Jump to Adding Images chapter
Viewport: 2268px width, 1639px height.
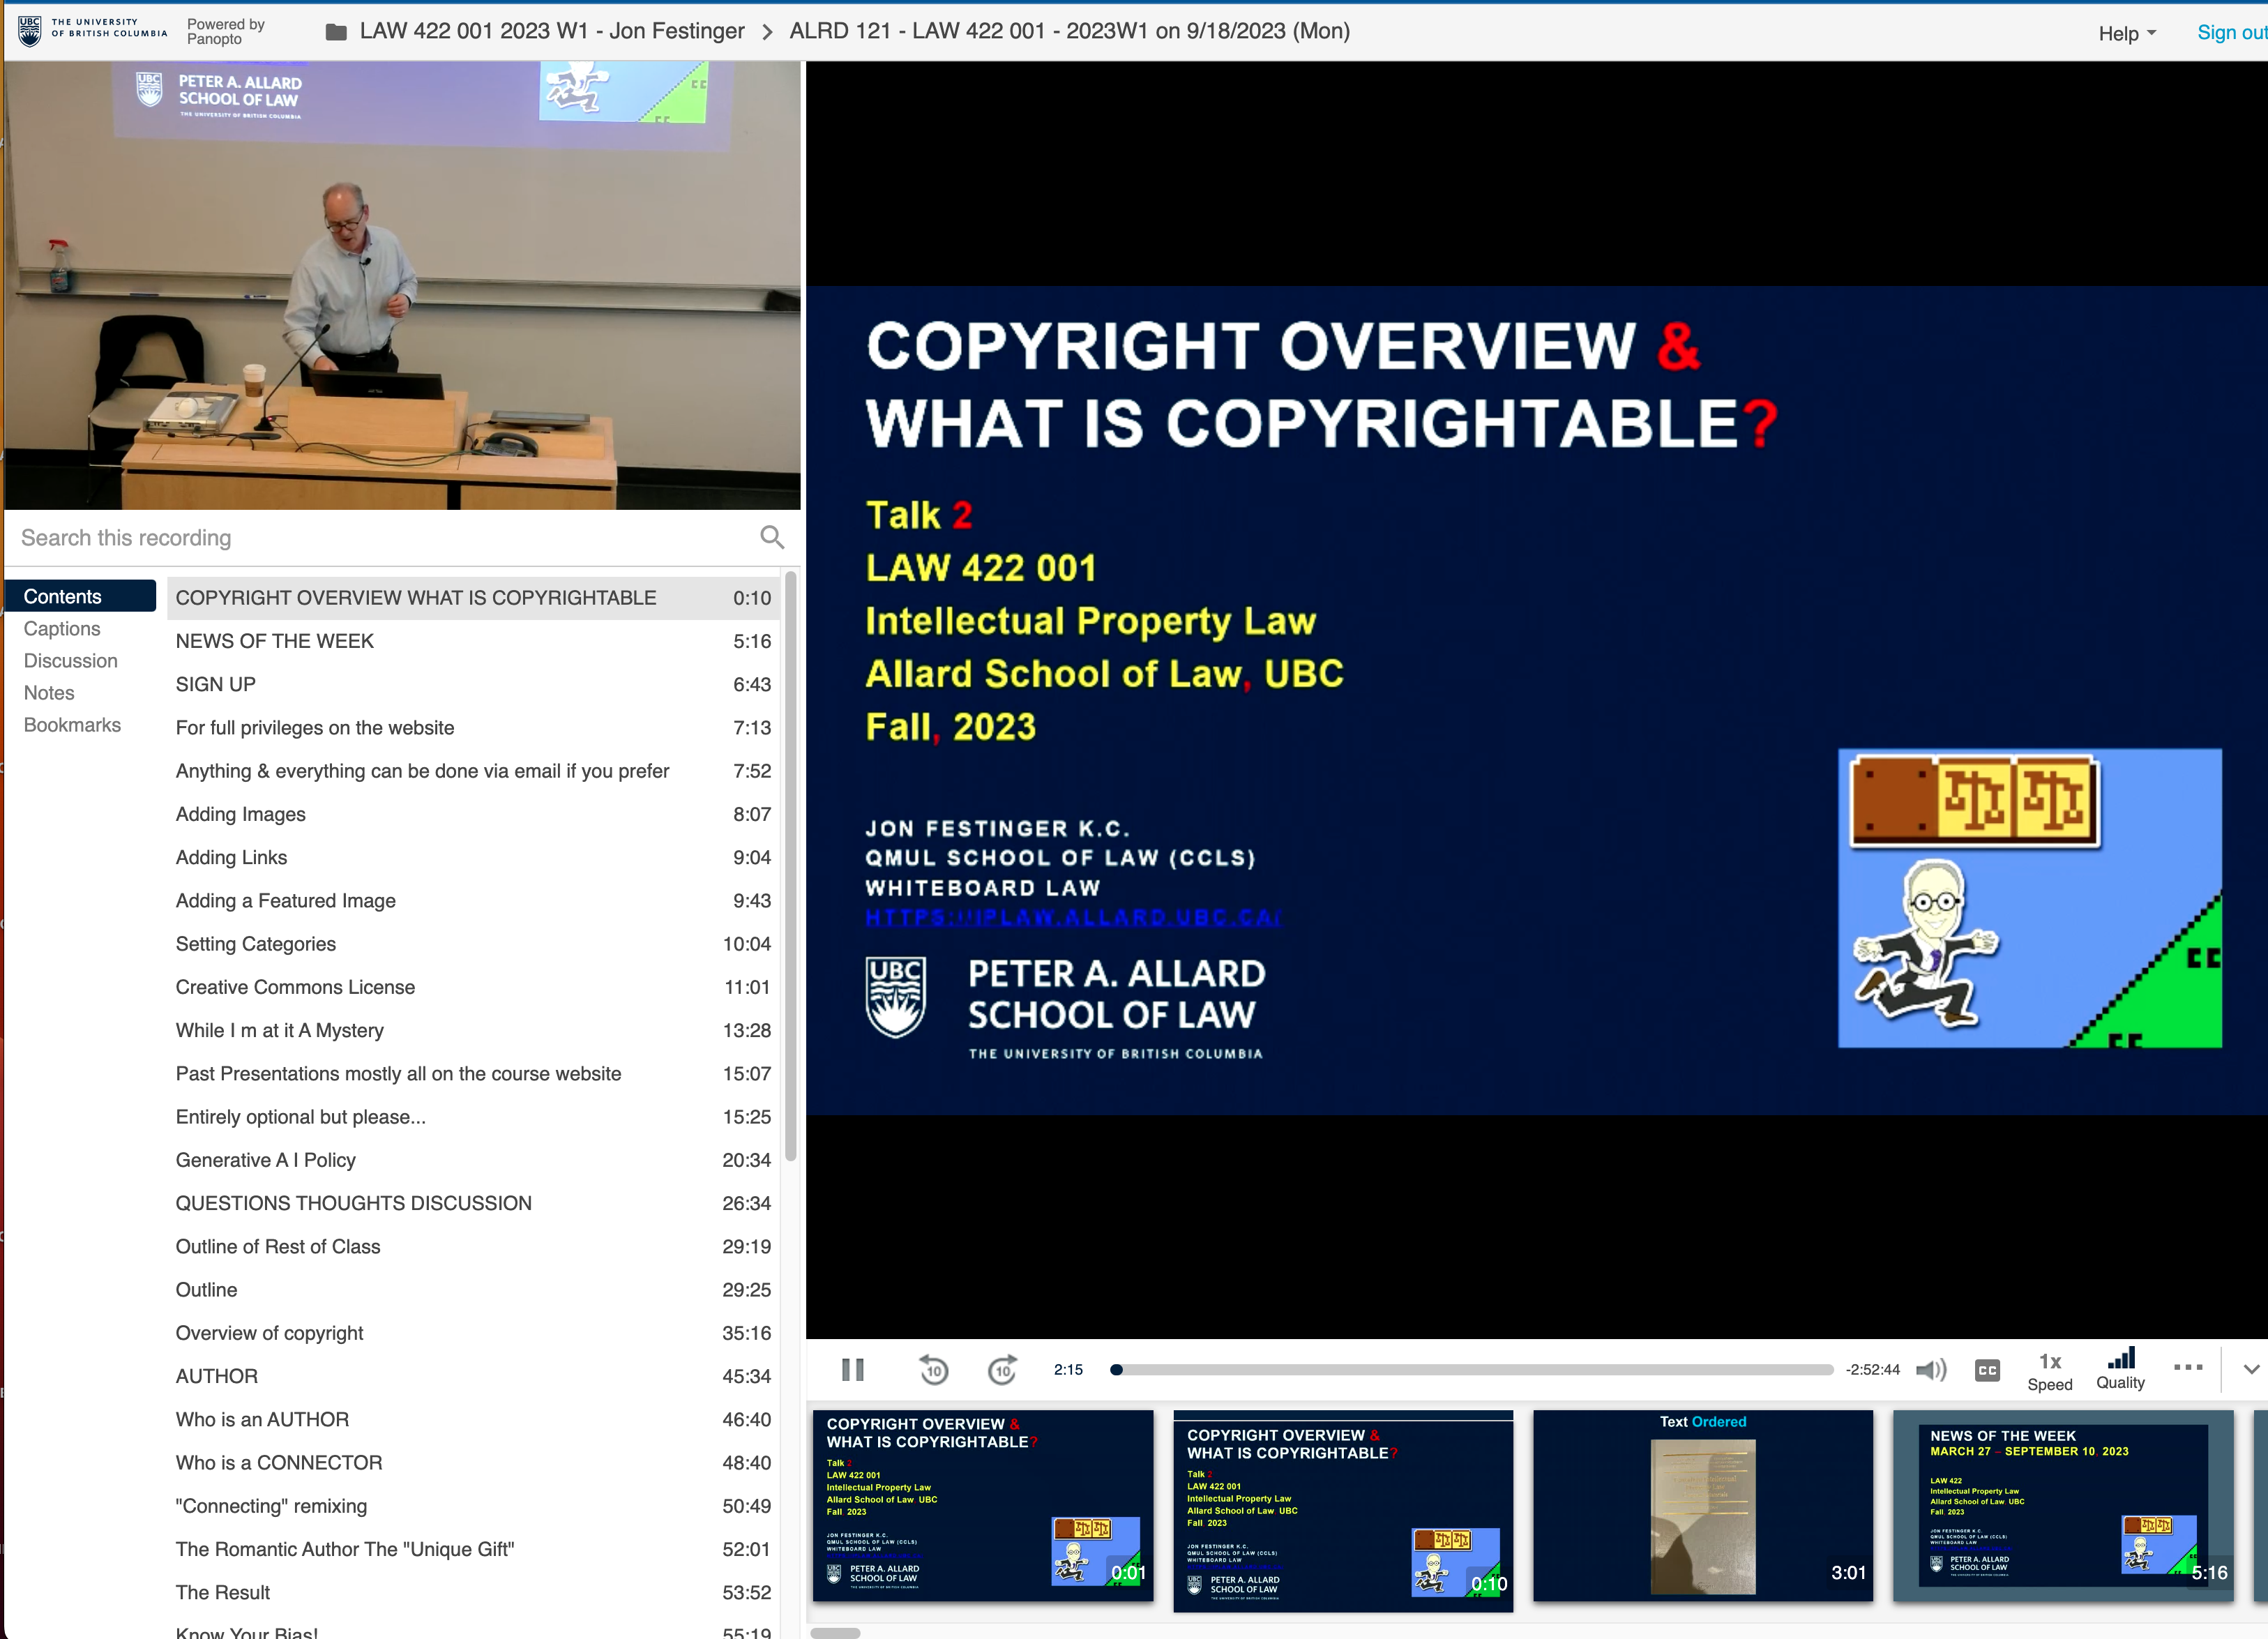tap(473, 814)
